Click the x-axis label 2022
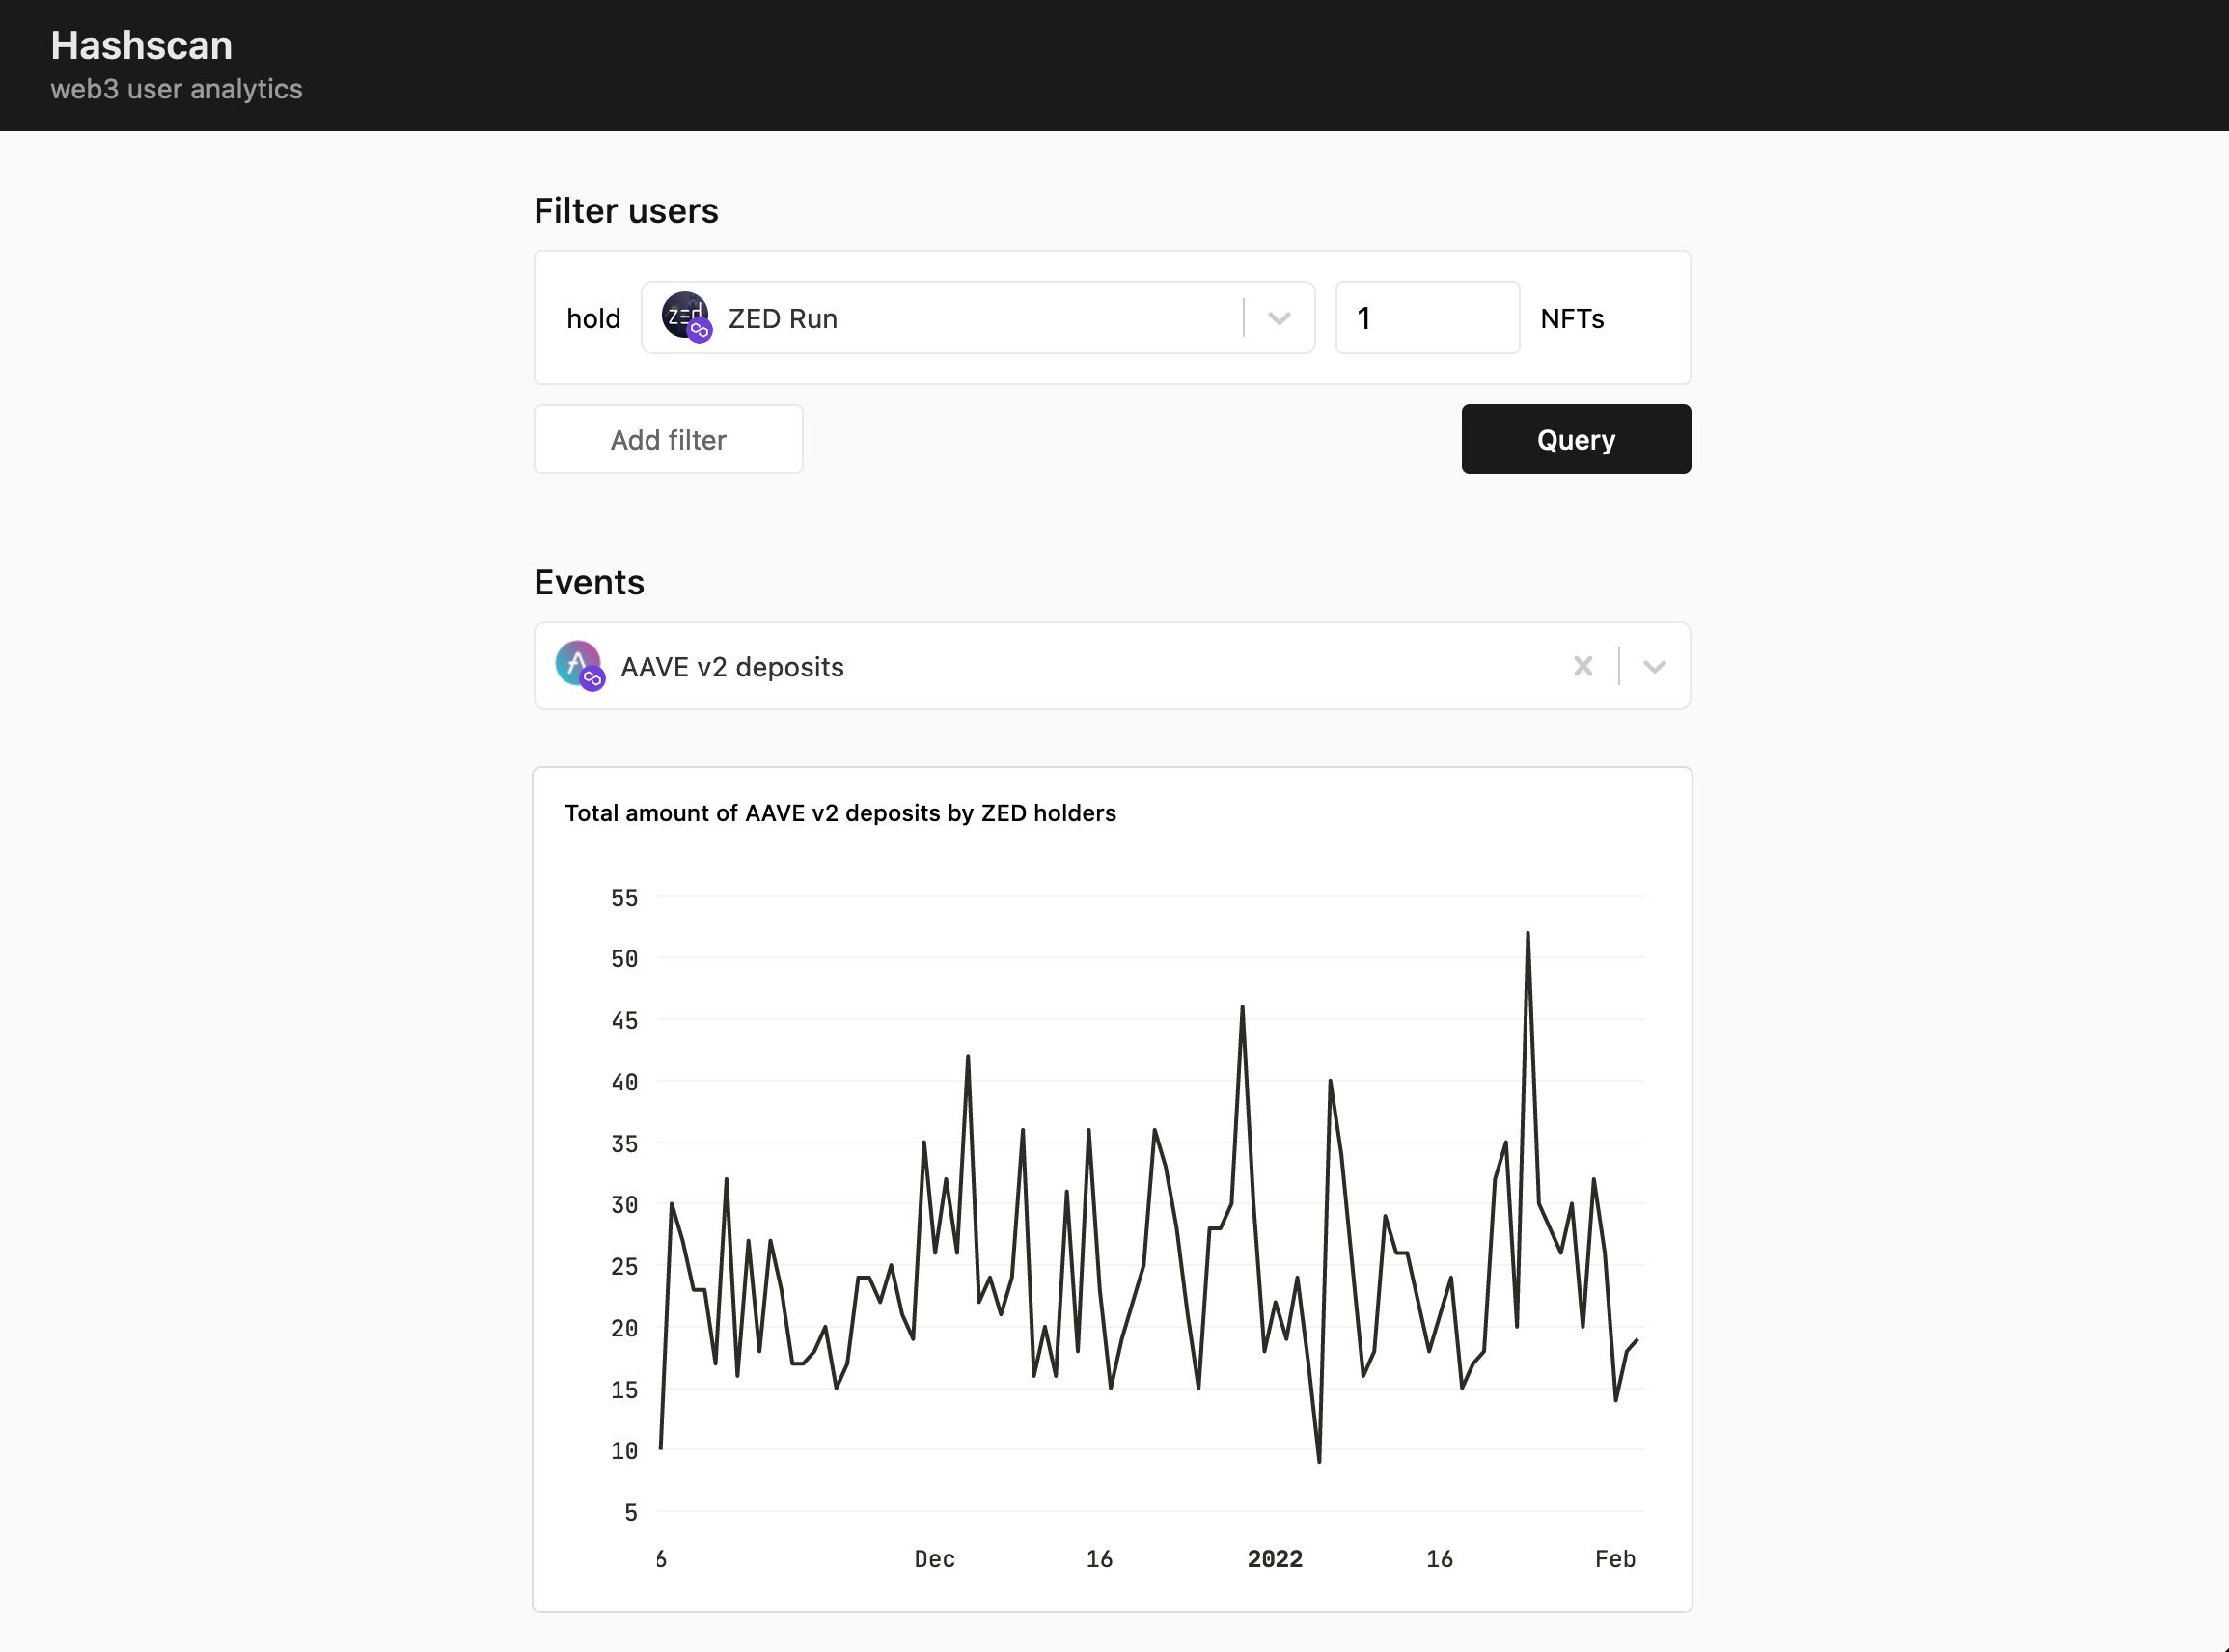This screenshot has width=2229, height=1652. (1275, 1559)
